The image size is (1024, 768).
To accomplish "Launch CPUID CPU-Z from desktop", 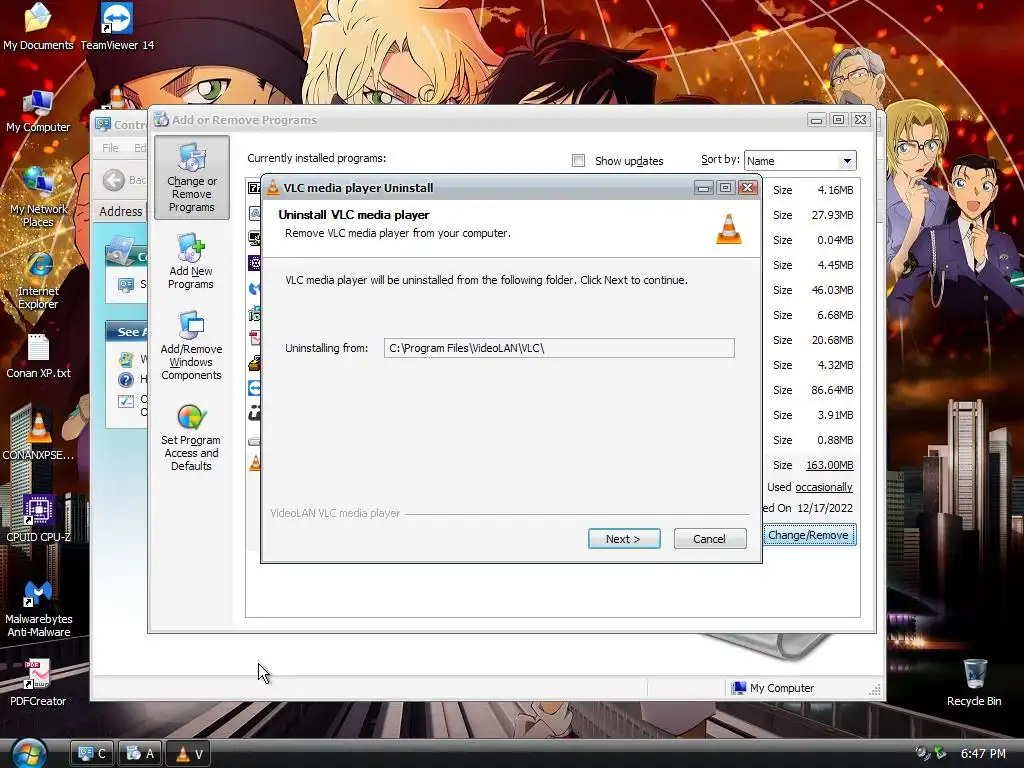I will point(38,519).
